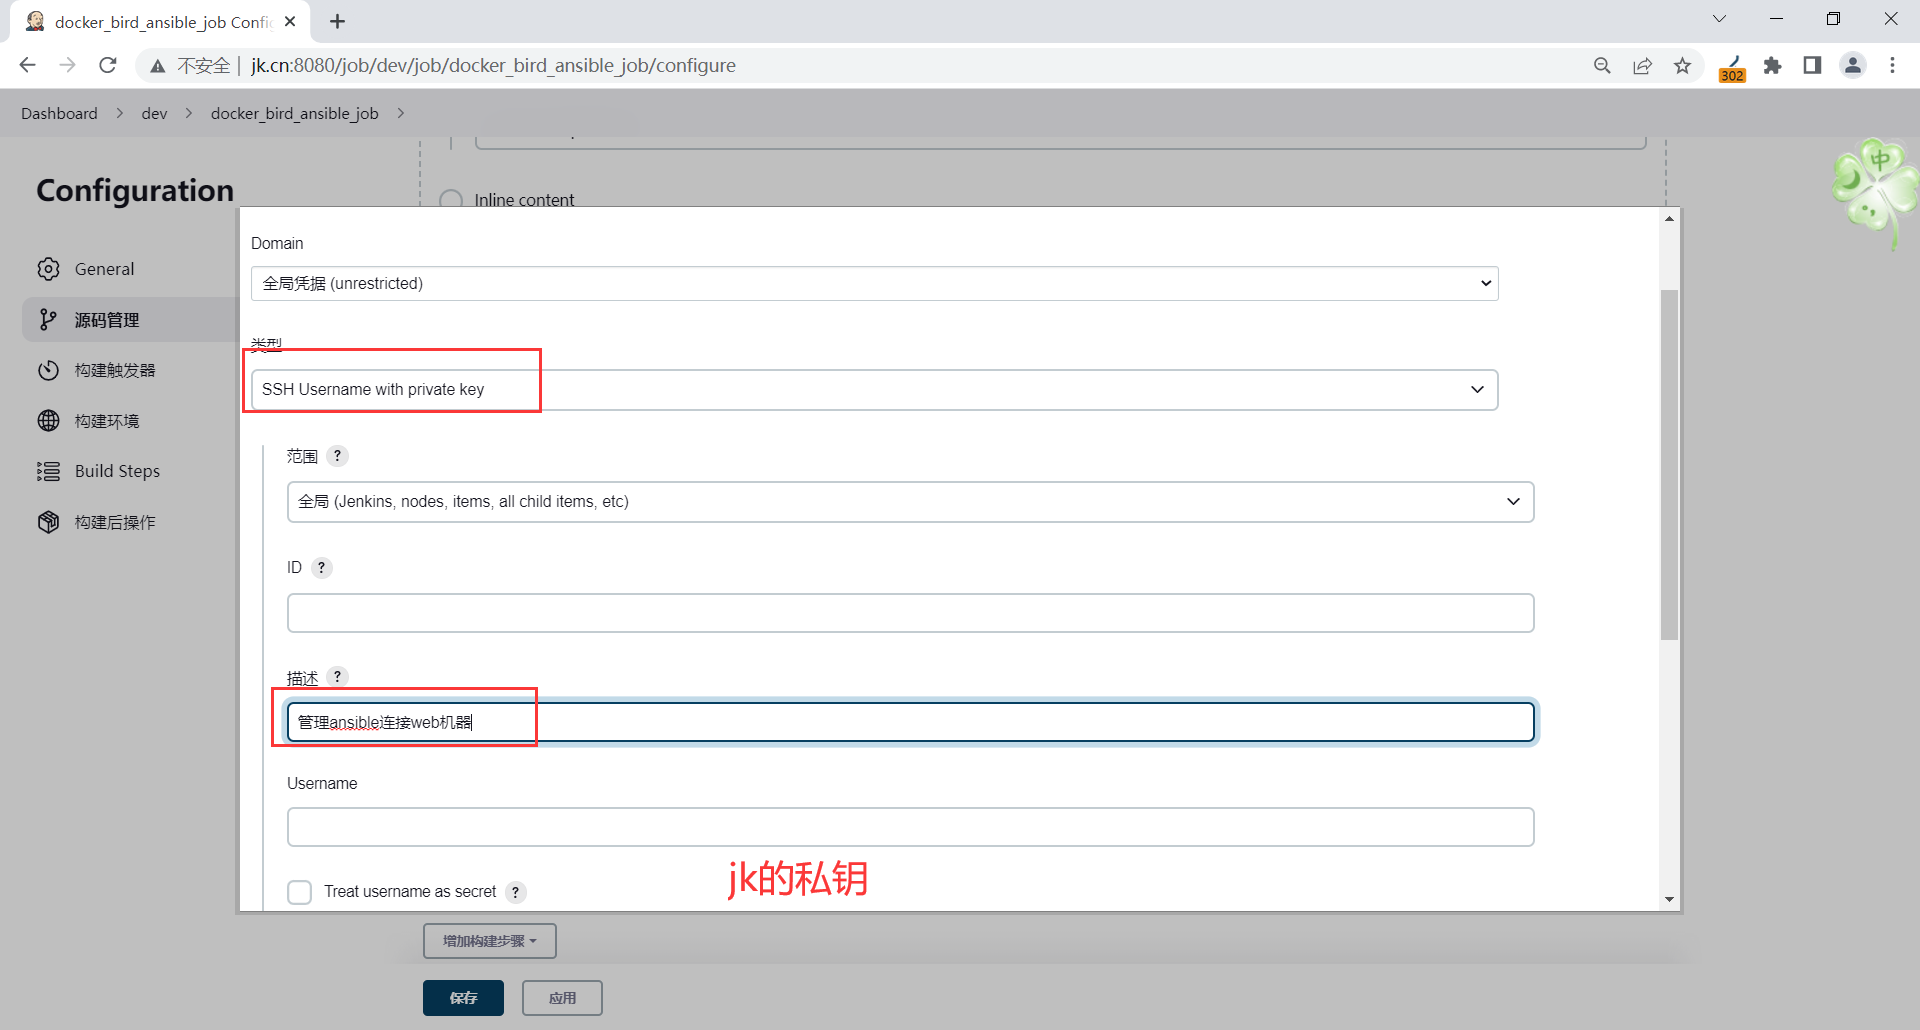The height and width of the screenshot is (1030, 1920).
Task: Click the 构建触发器 clock icon
Action: pos(48,370)
